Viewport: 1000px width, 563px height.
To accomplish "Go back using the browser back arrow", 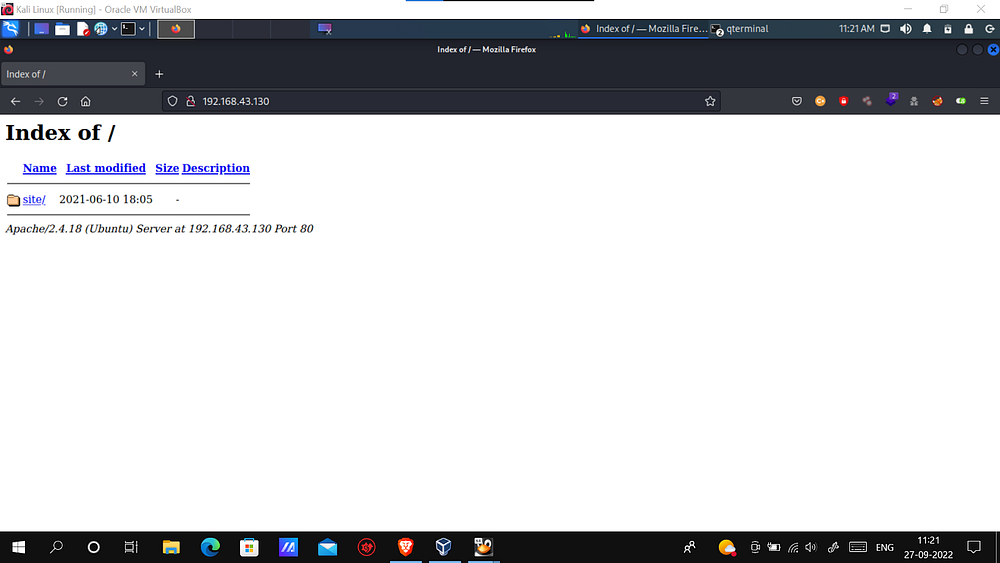I will click(15, 101).
